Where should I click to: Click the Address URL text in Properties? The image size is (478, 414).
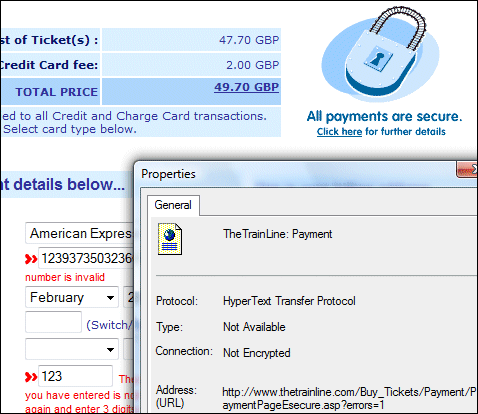[x=349, y=399]
